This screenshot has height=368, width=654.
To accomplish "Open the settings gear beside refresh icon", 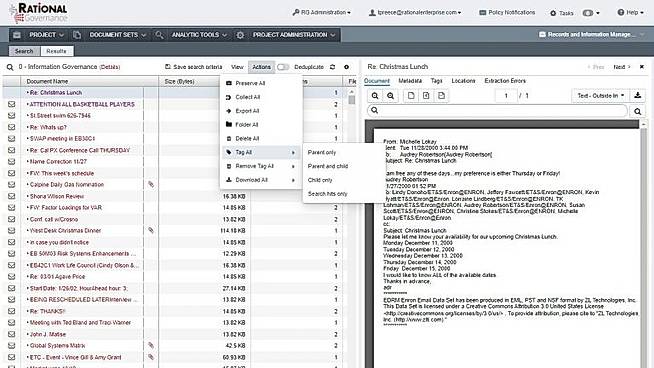I will coord(346,67).
